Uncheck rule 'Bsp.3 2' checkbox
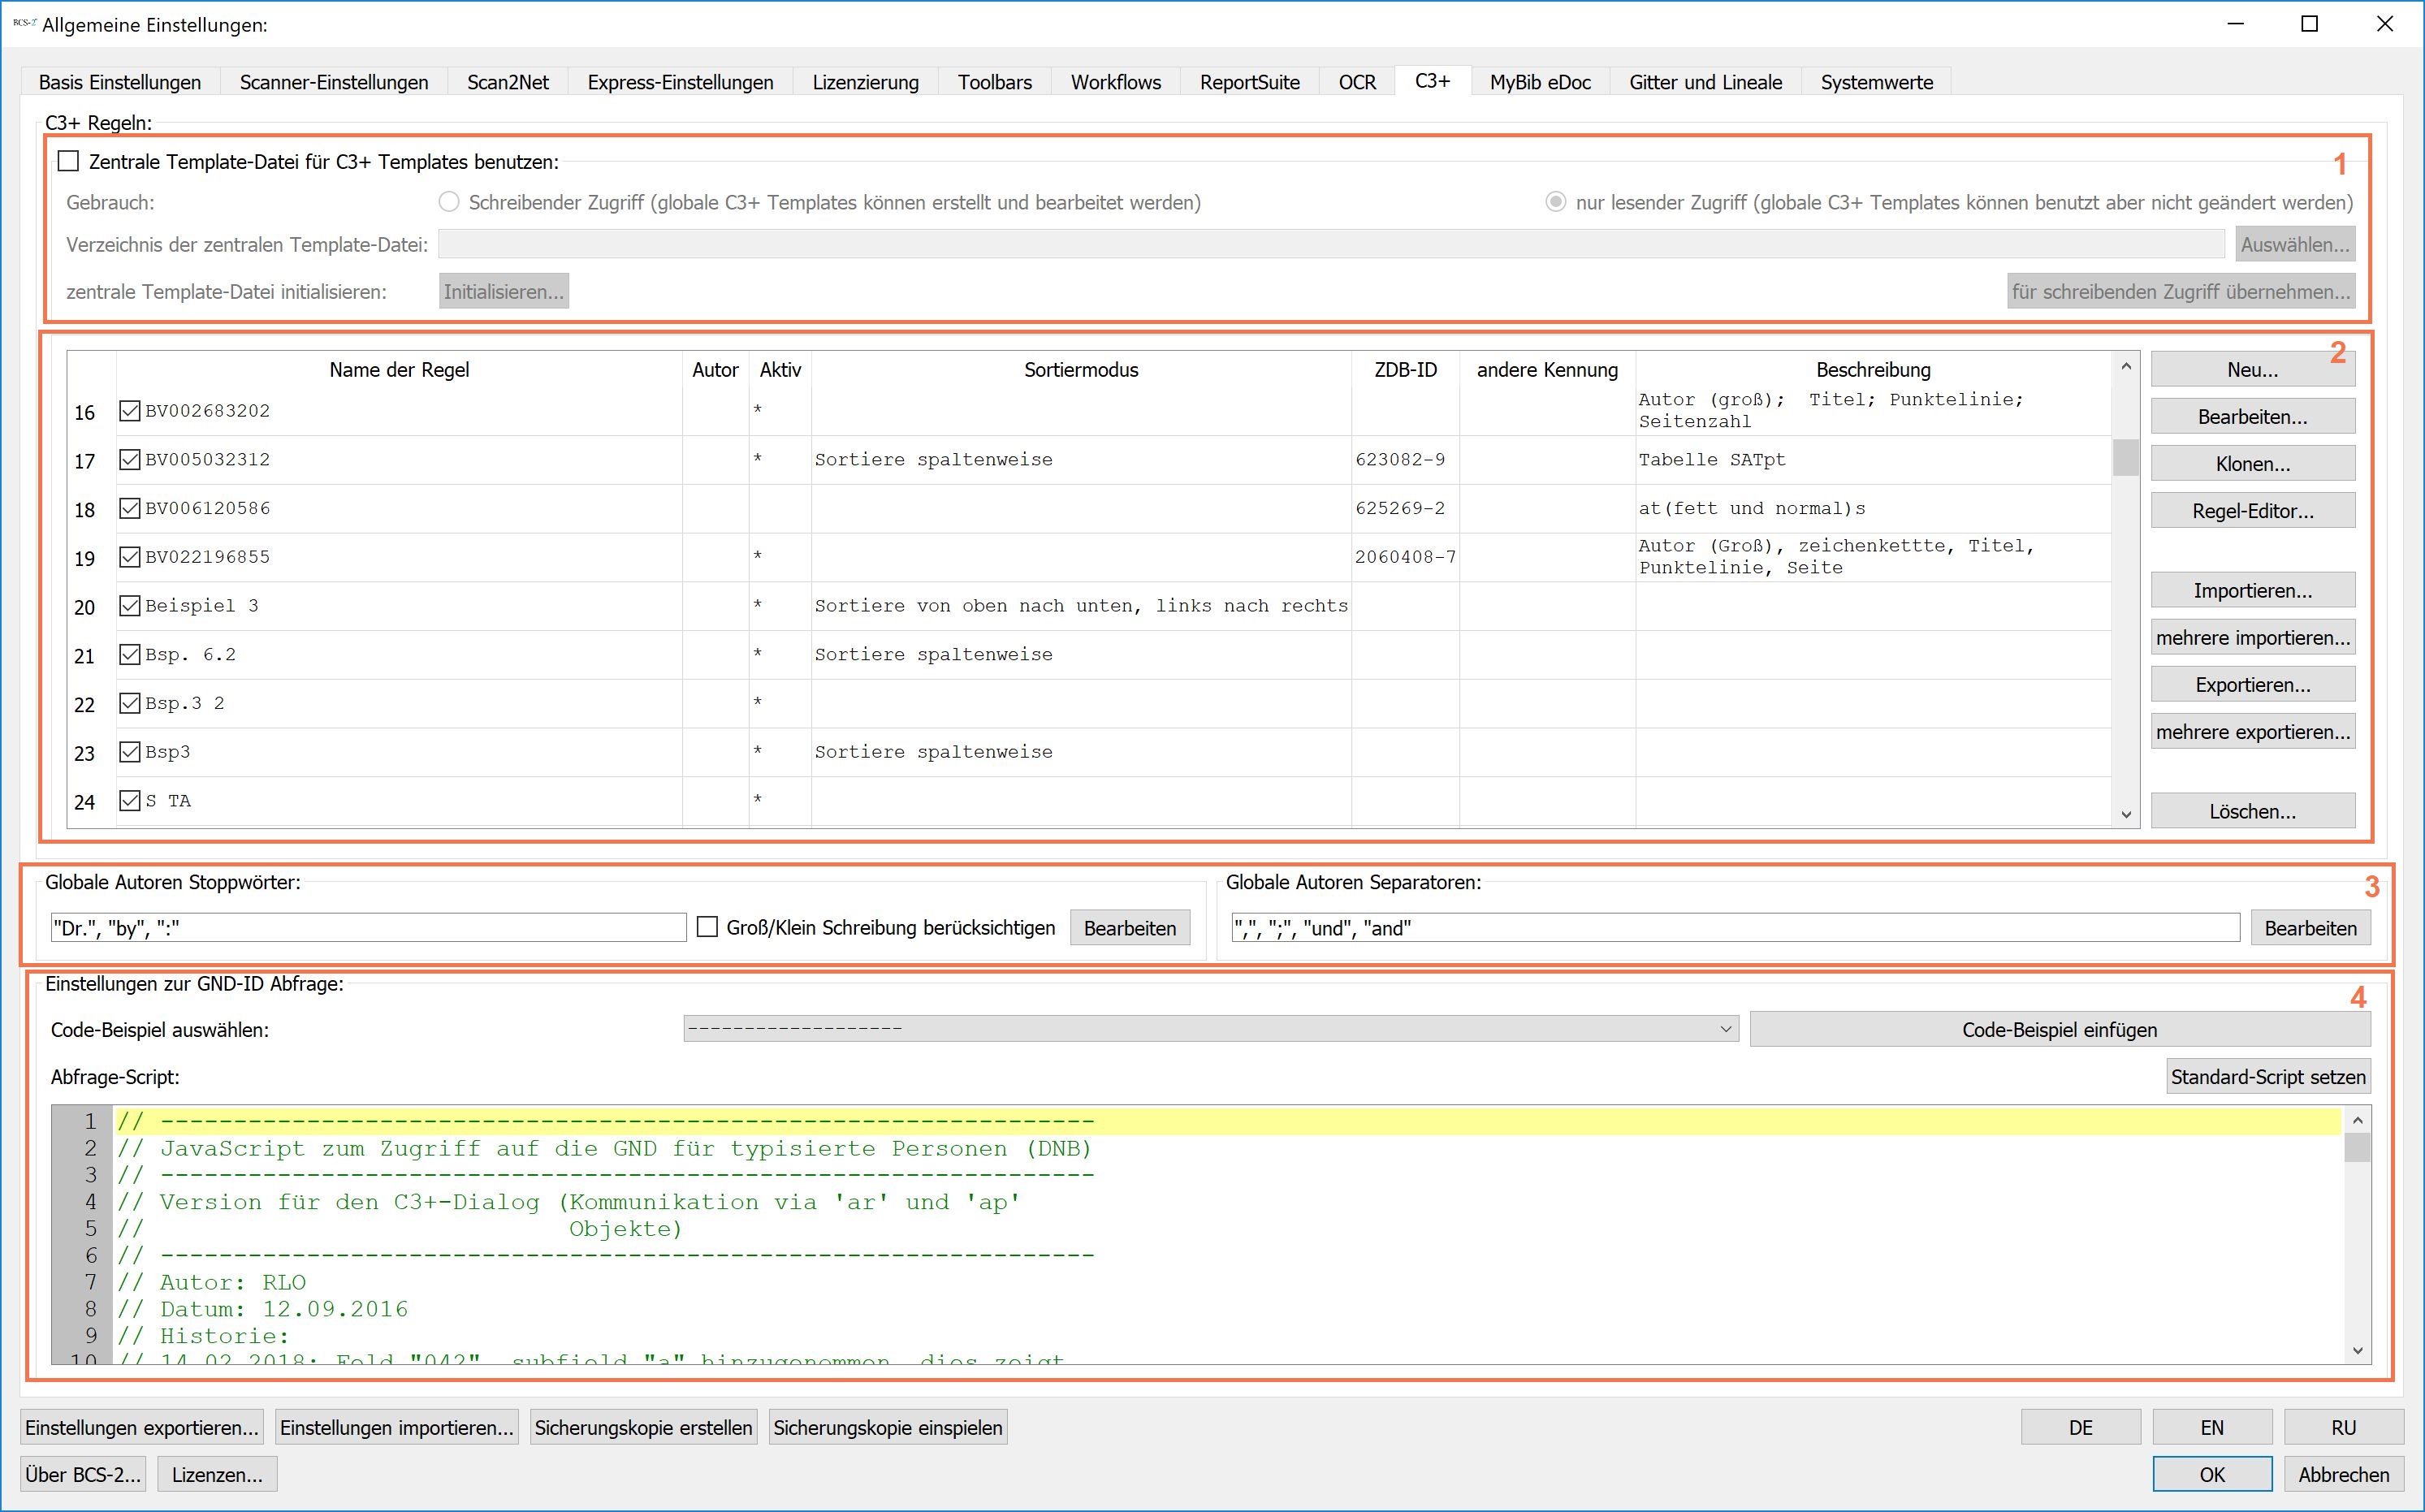This screenshot has width=2425, height=1512. pyautogui.click(x=130, y=703)
